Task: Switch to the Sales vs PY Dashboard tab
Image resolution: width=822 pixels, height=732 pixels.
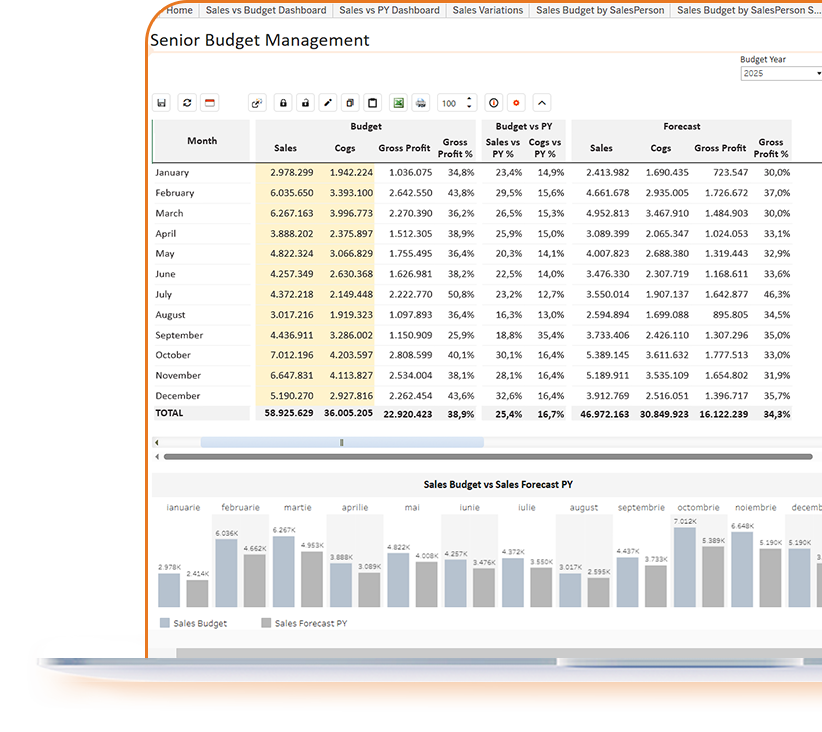Action: point(389,10)
